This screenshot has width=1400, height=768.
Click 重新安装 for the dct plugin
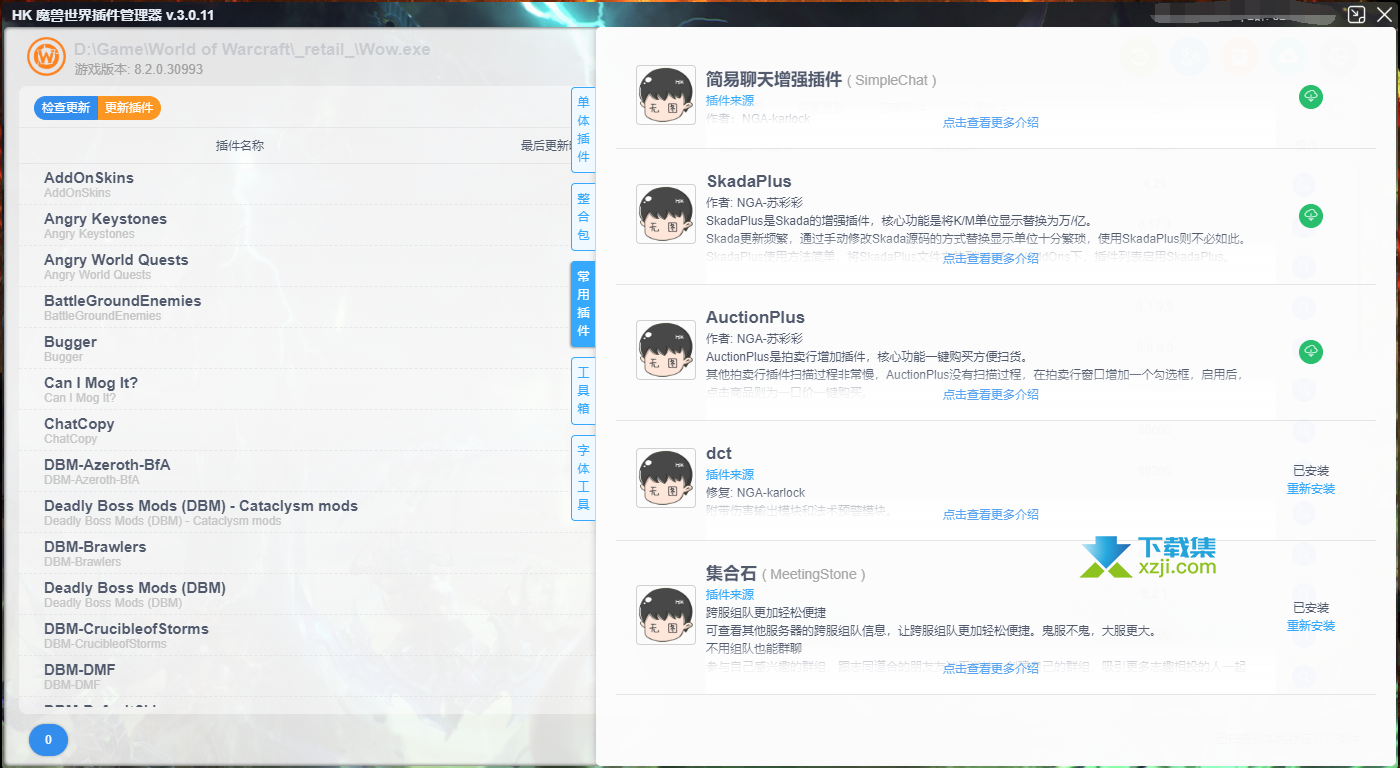[x=1311, y=489]
